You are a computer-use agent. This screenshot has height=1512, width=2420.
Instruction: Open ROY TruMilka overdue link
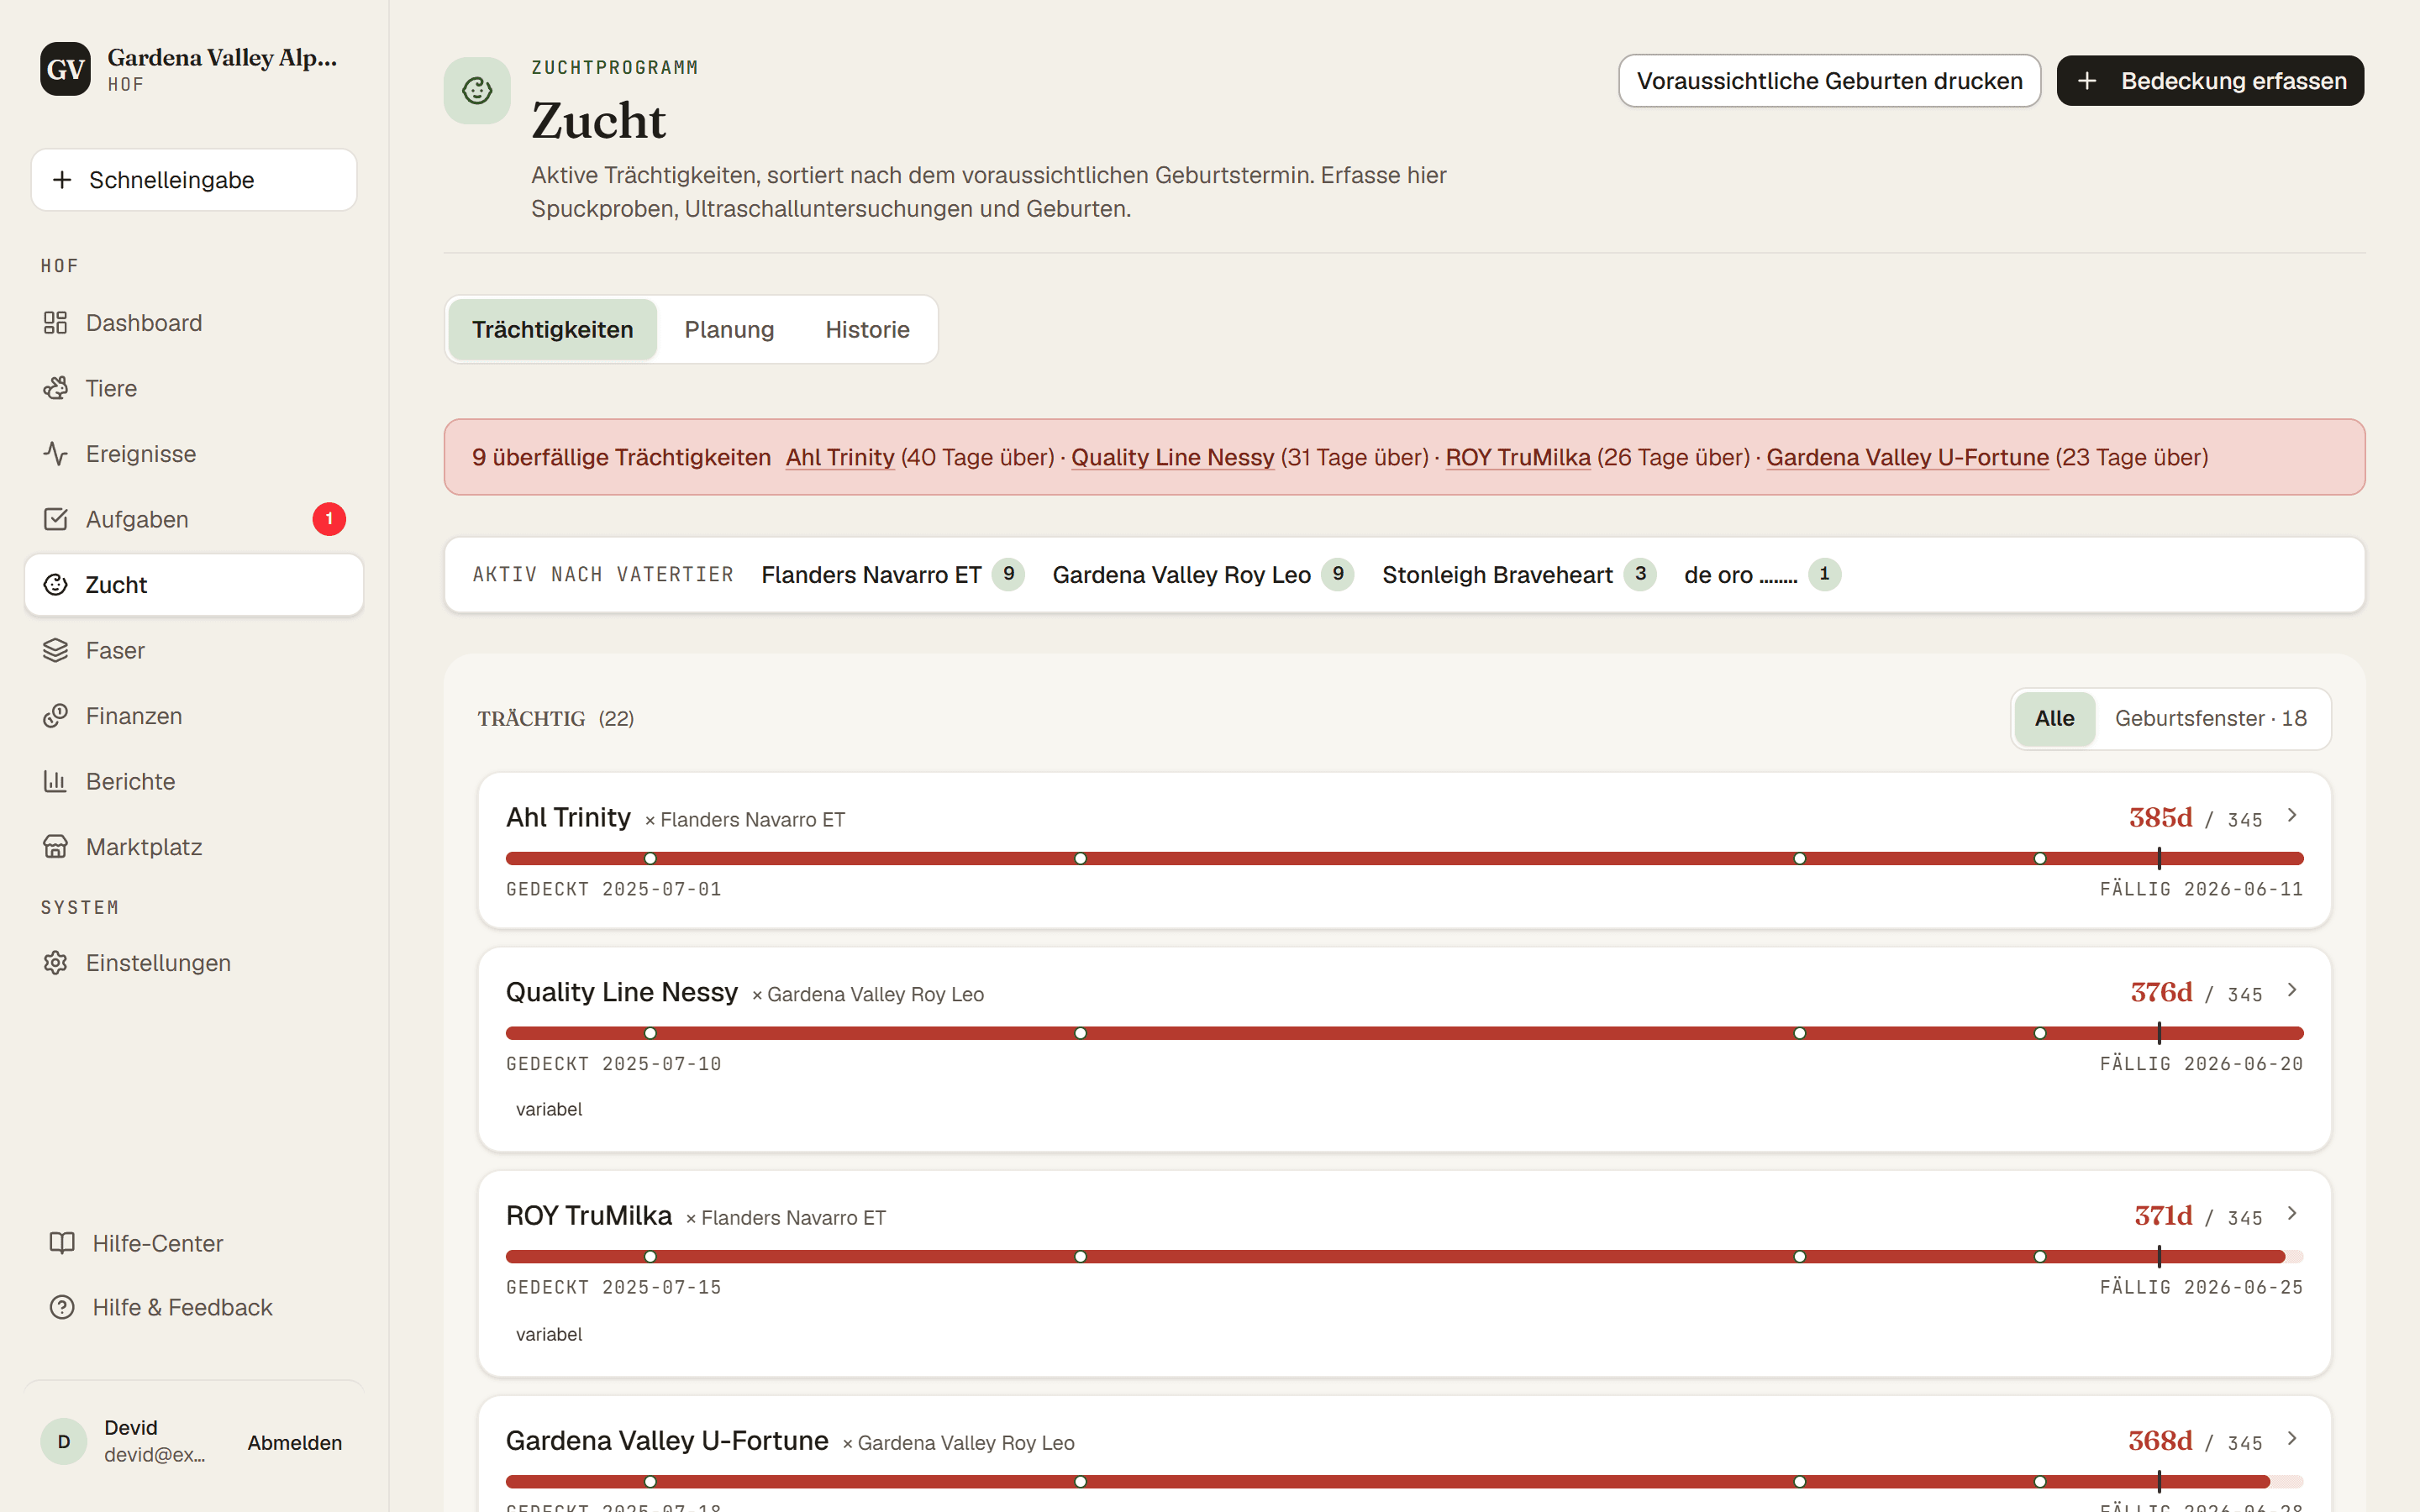1518,457
